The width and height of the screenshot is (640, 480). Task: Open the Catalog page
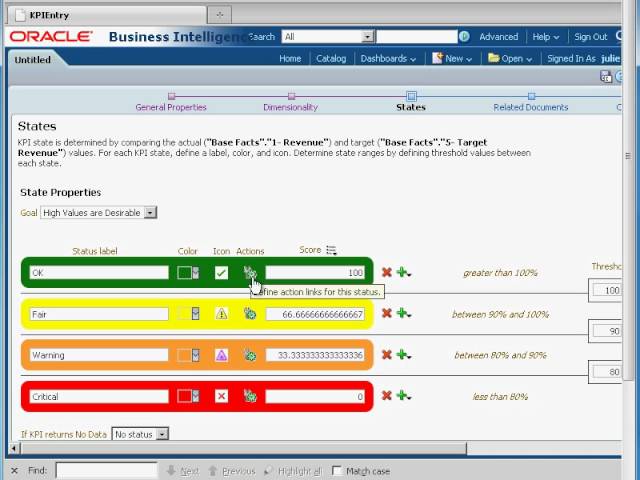[x=331, y=59]
